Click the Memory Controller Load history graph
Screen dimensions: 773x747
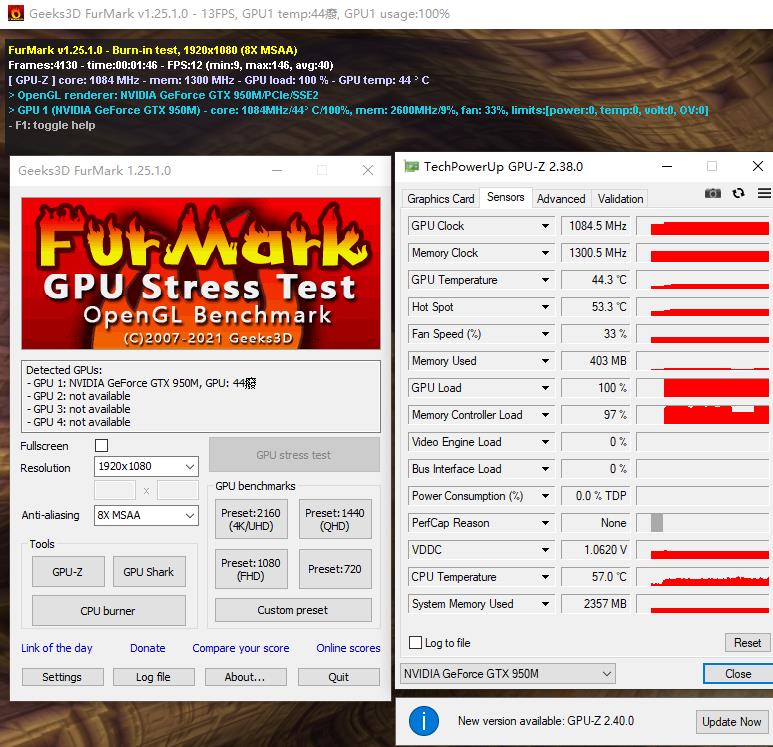coord(705,415)
